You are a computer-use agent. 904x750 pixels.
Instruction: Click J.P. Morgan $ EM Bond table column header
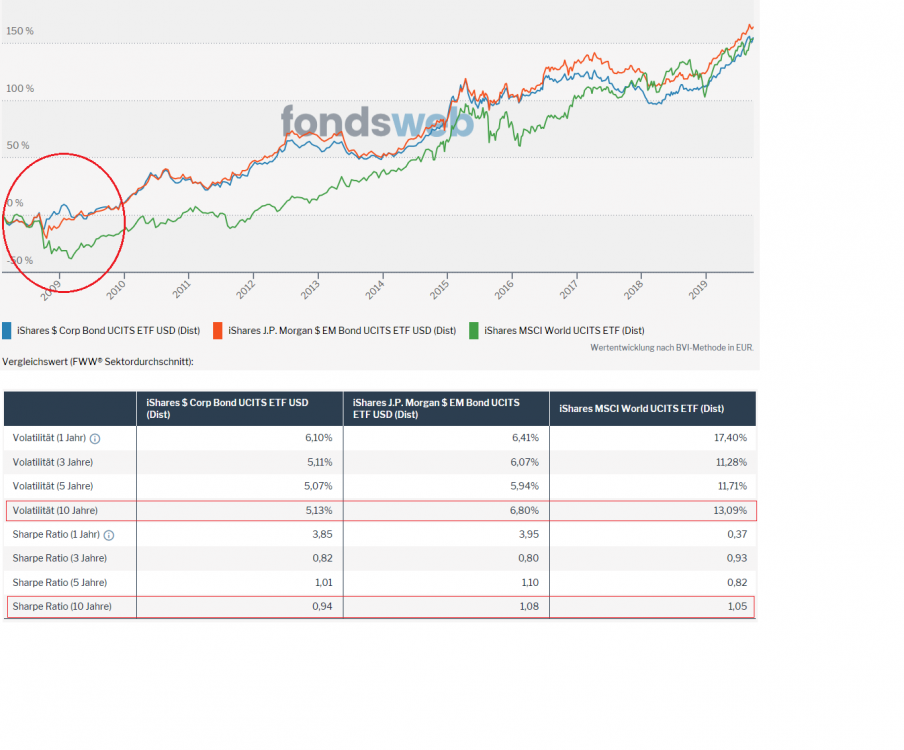pos(436,408)
